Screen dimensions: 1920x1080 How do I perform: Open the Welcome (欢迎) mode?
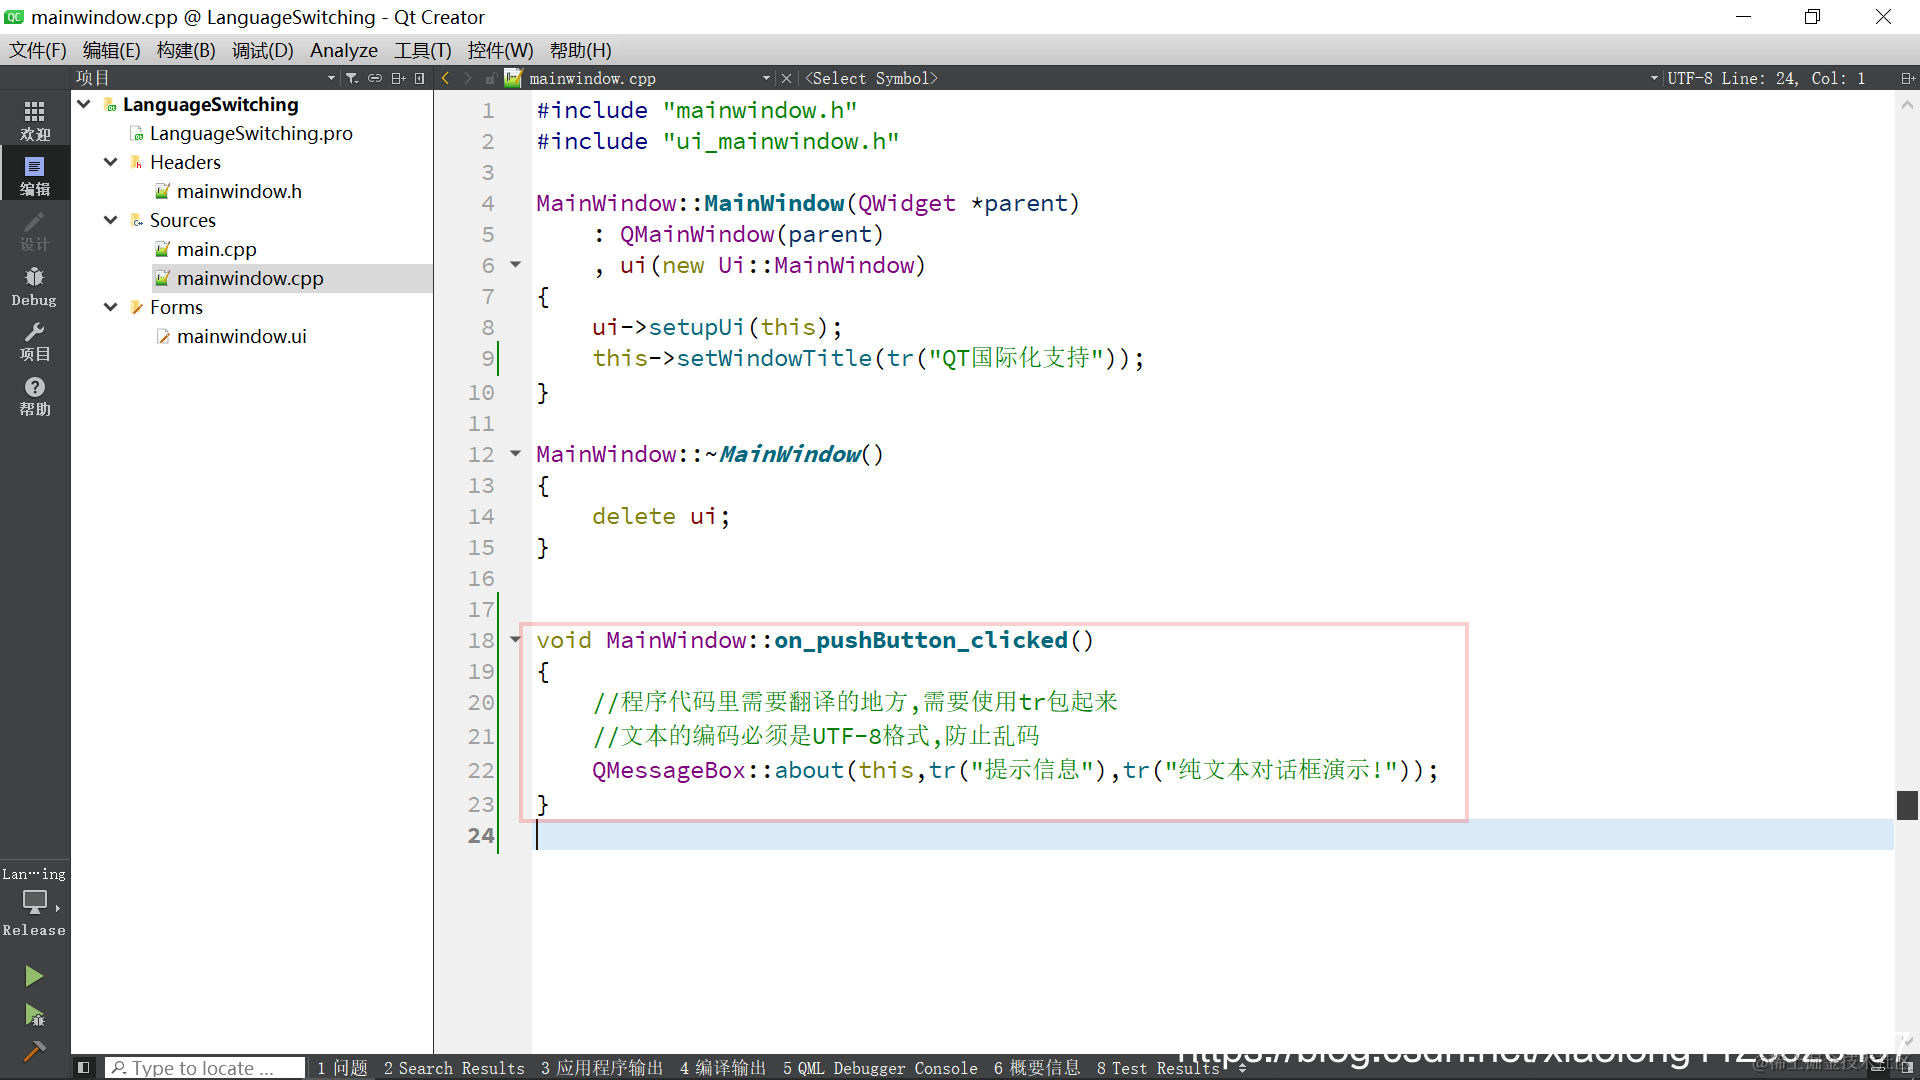(34, 120)
